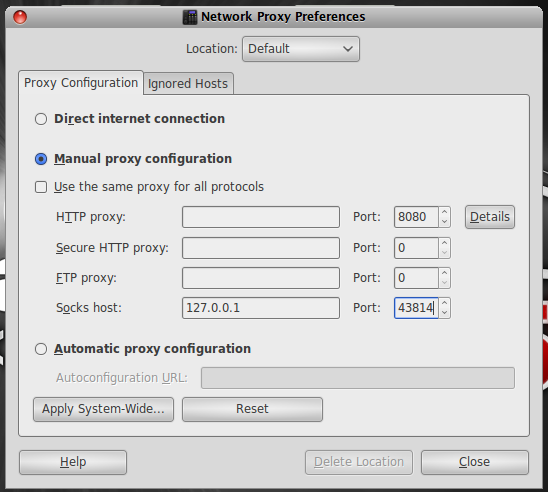Screen dimensions: 548x492
Task: Select Direct internet connection option
Action: click(41, 119)
